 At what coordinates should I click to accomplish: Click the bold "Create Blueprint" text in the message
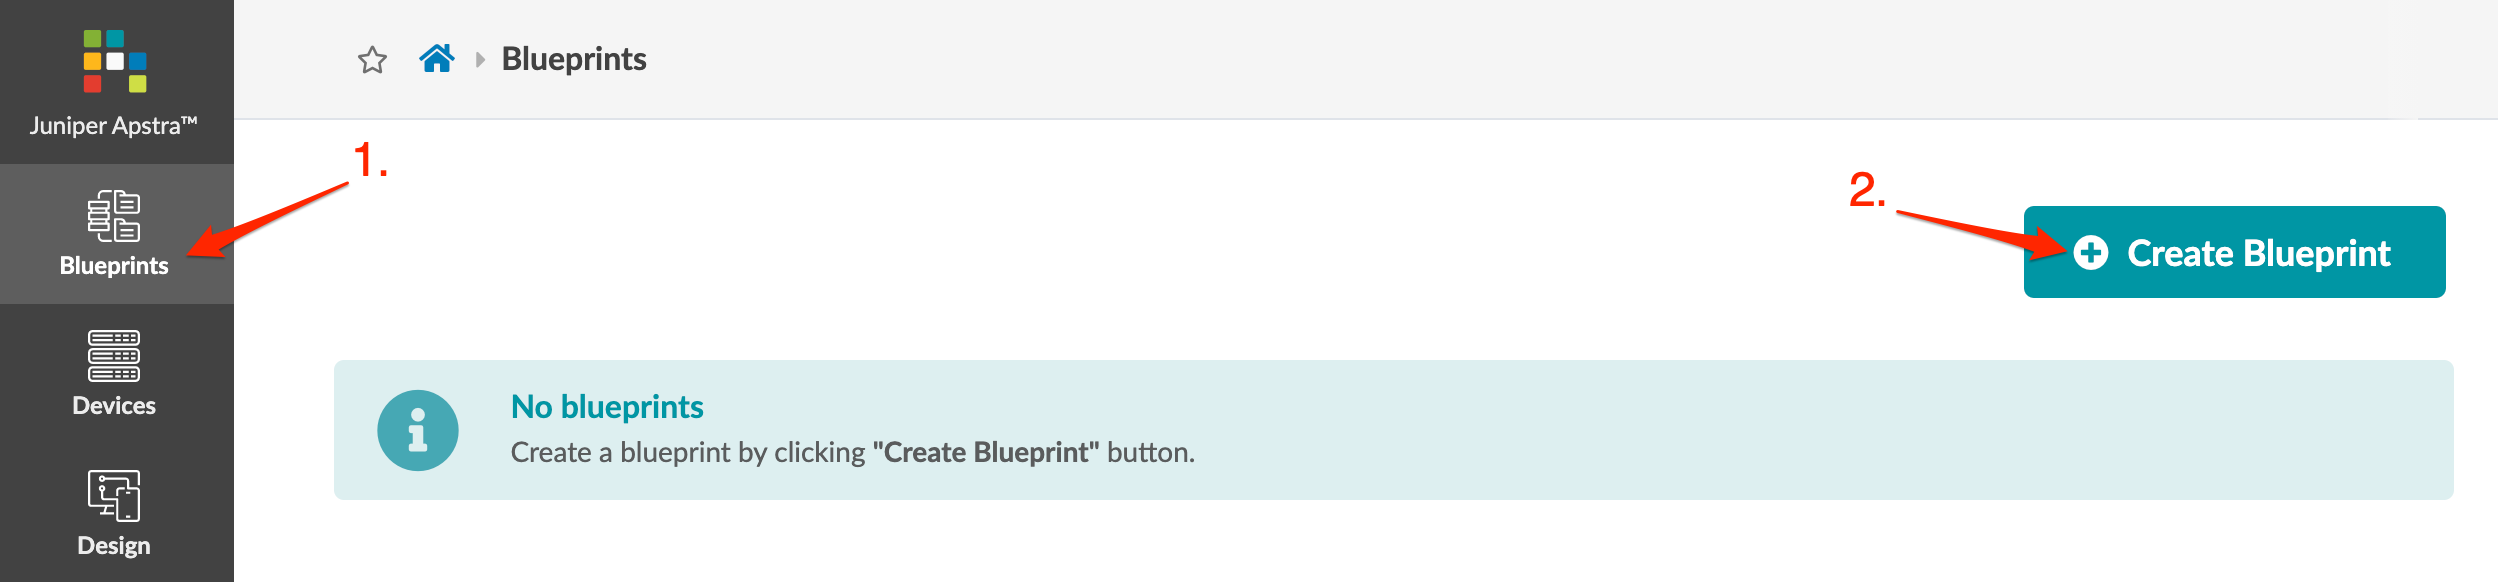(x=985, y=453)
